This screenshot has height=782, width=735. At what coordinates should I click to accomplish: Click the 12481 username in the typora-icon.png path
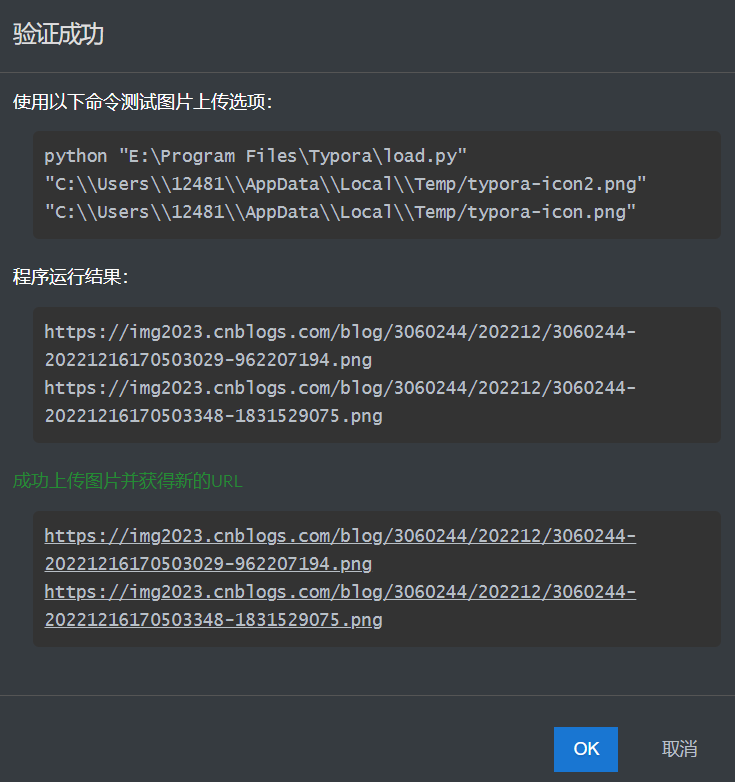200,212
